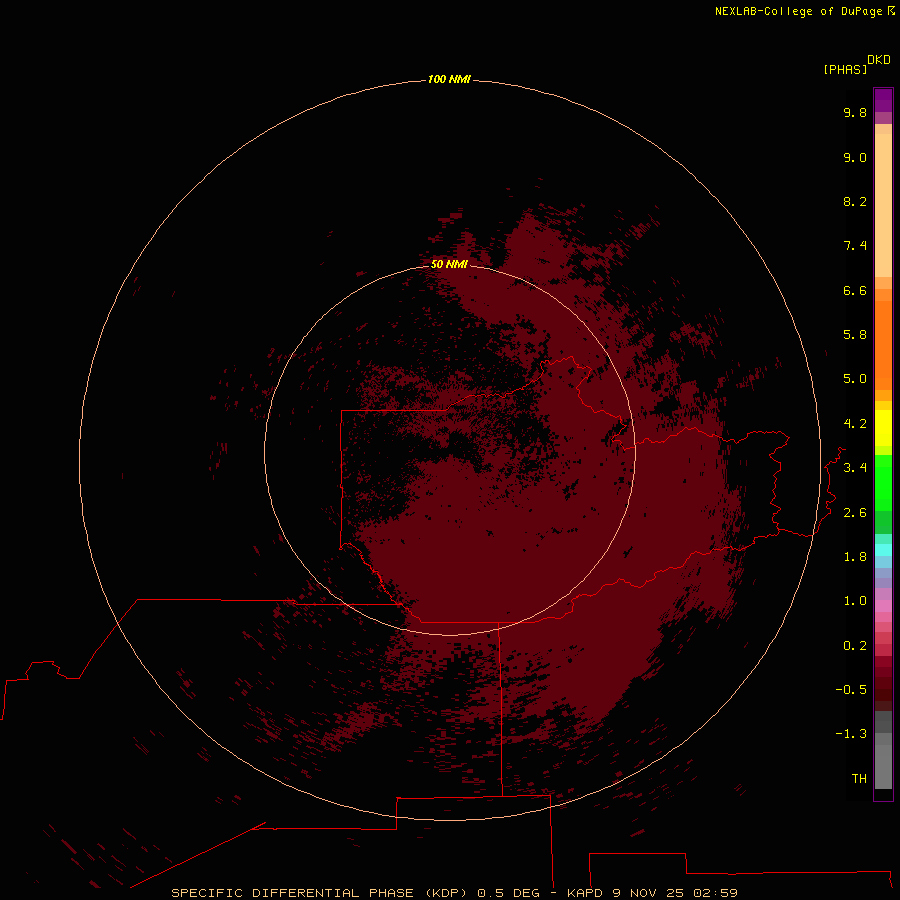Image resolution: width=900 pixels, height=900 pixels.
Task: Click the pink segment of the color bar
Action: (x=883, y=606)
